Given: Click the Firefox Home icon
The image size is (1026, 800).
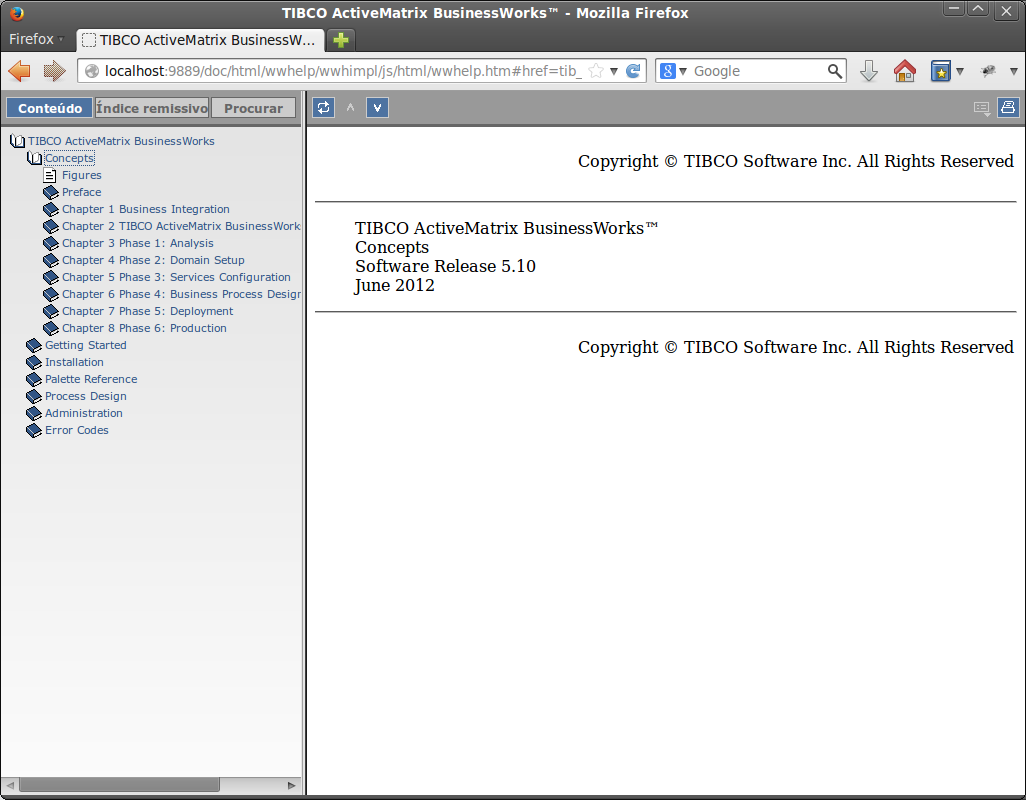Looking at the screenshot, I should [904, 71].
